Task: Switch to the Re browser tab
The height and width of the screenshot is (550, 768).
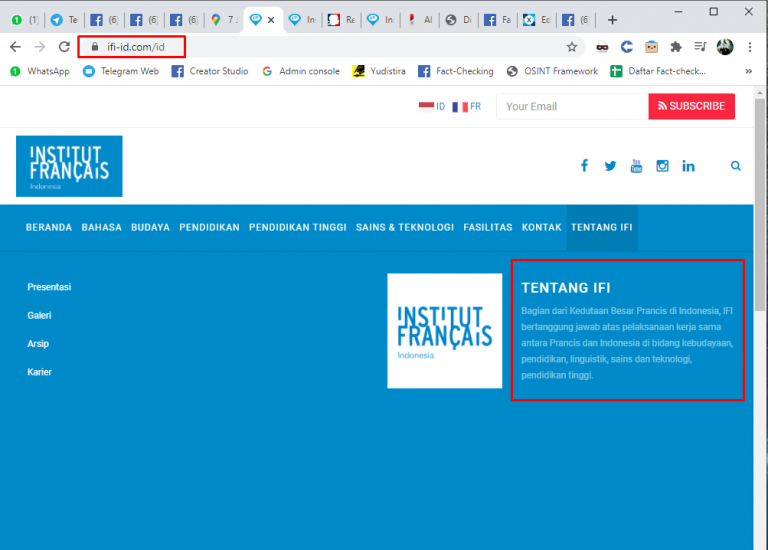Action: click(341, 20)
